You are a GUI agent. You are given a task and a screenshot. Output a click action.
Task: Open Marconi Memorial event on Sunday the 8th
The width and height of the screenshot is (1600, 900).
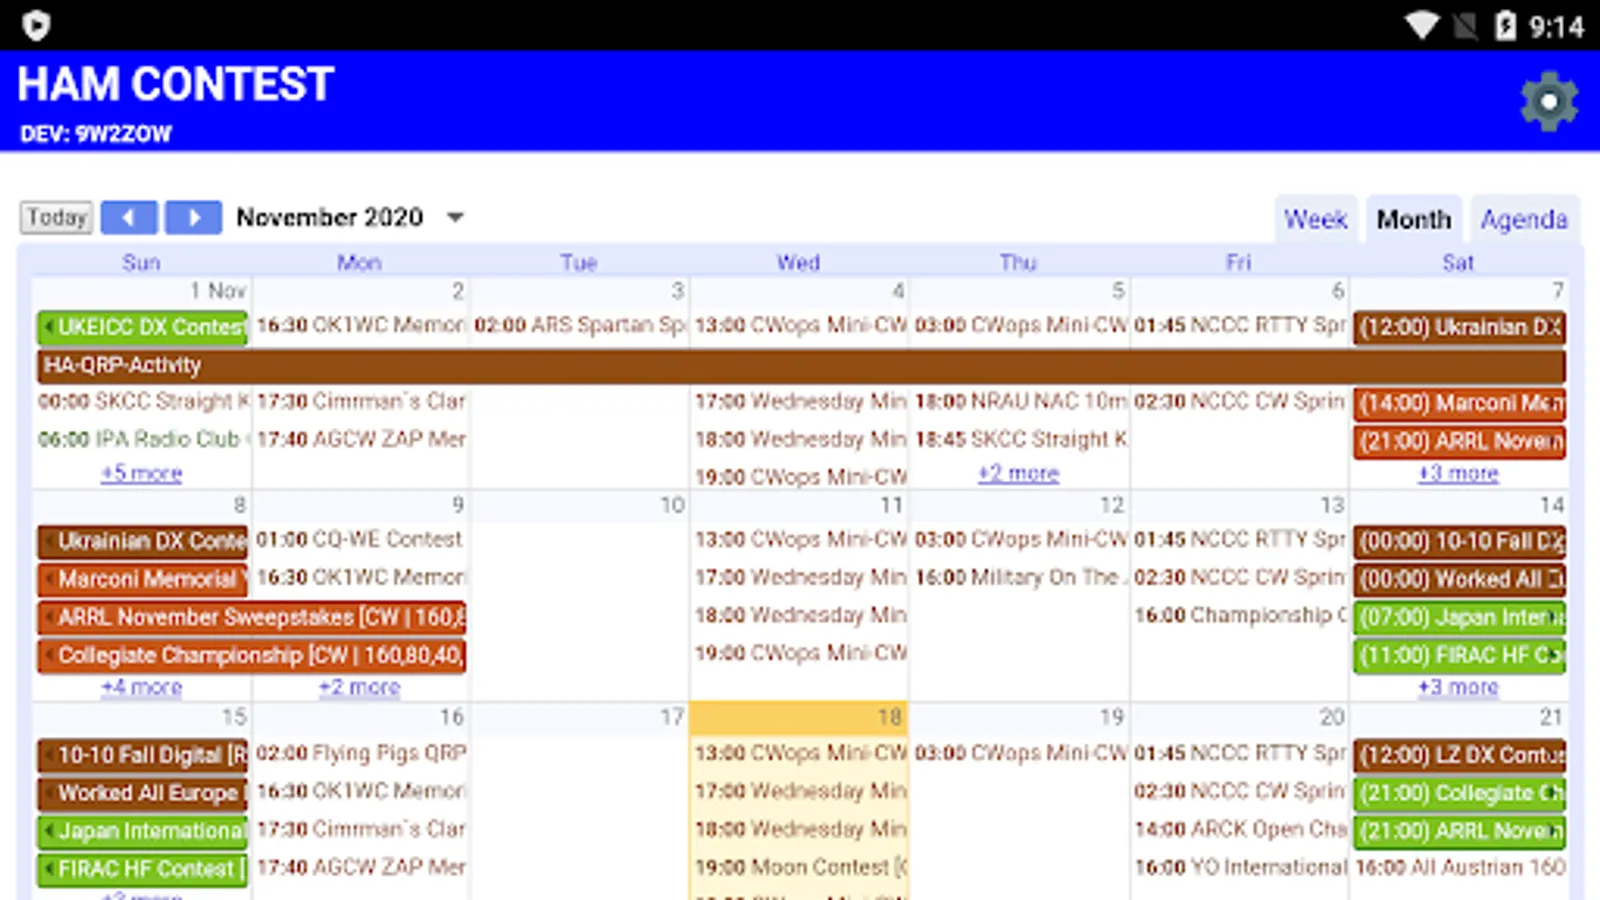coord(142,579)
